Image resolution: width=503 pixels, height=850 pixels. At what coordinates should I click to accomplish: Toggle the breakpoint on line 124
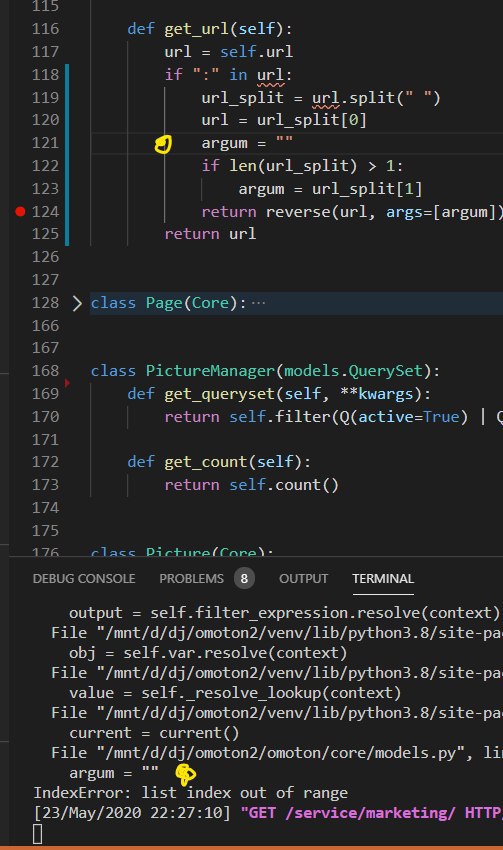pos(20,211)
